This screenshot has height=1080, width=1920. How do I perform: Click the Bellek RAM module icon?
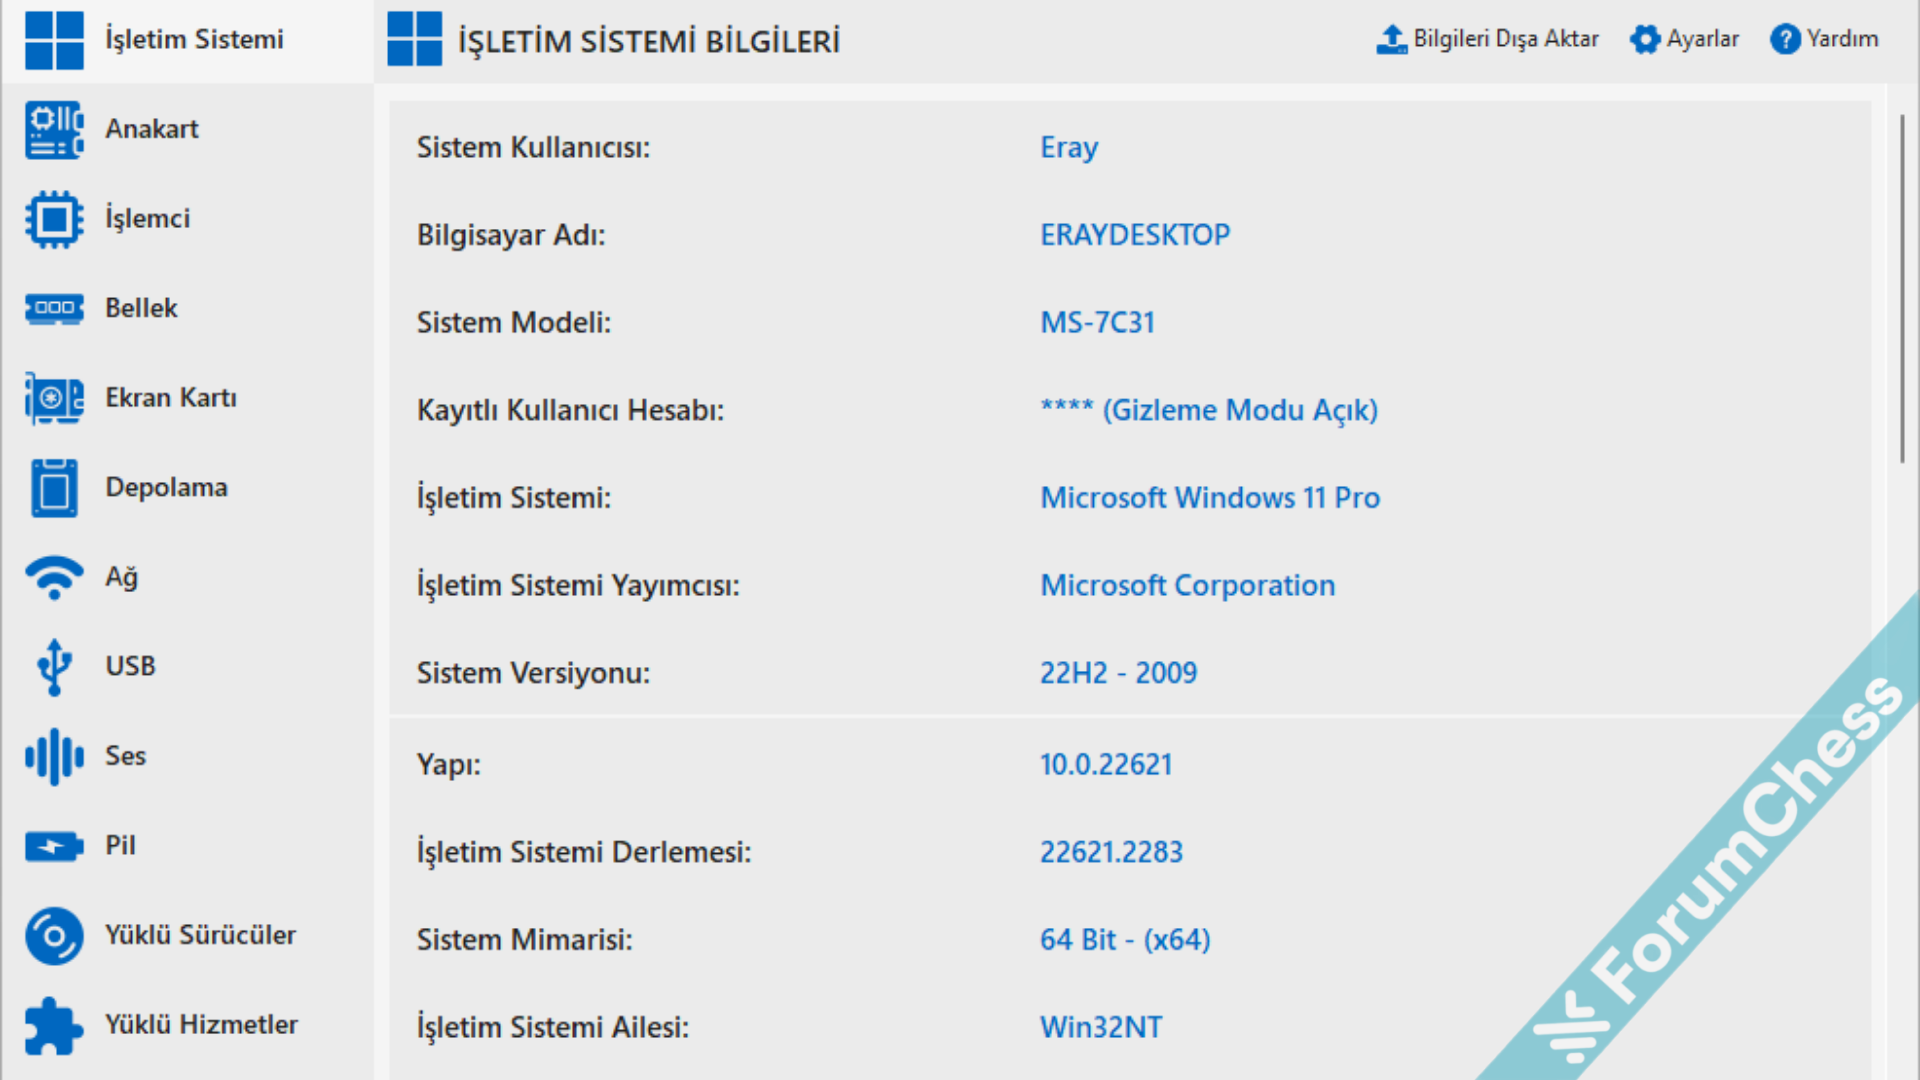54,308
